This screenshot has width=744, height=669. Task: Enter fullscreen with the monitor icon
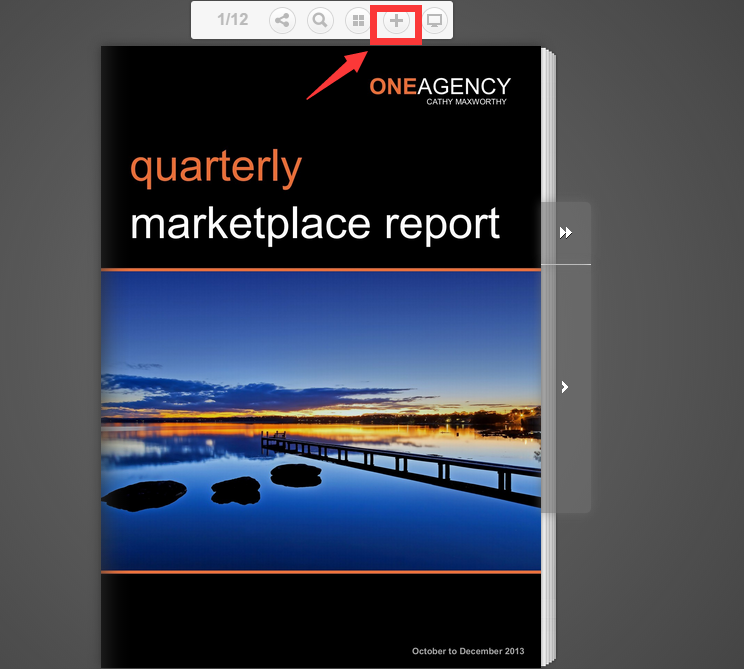434,20
